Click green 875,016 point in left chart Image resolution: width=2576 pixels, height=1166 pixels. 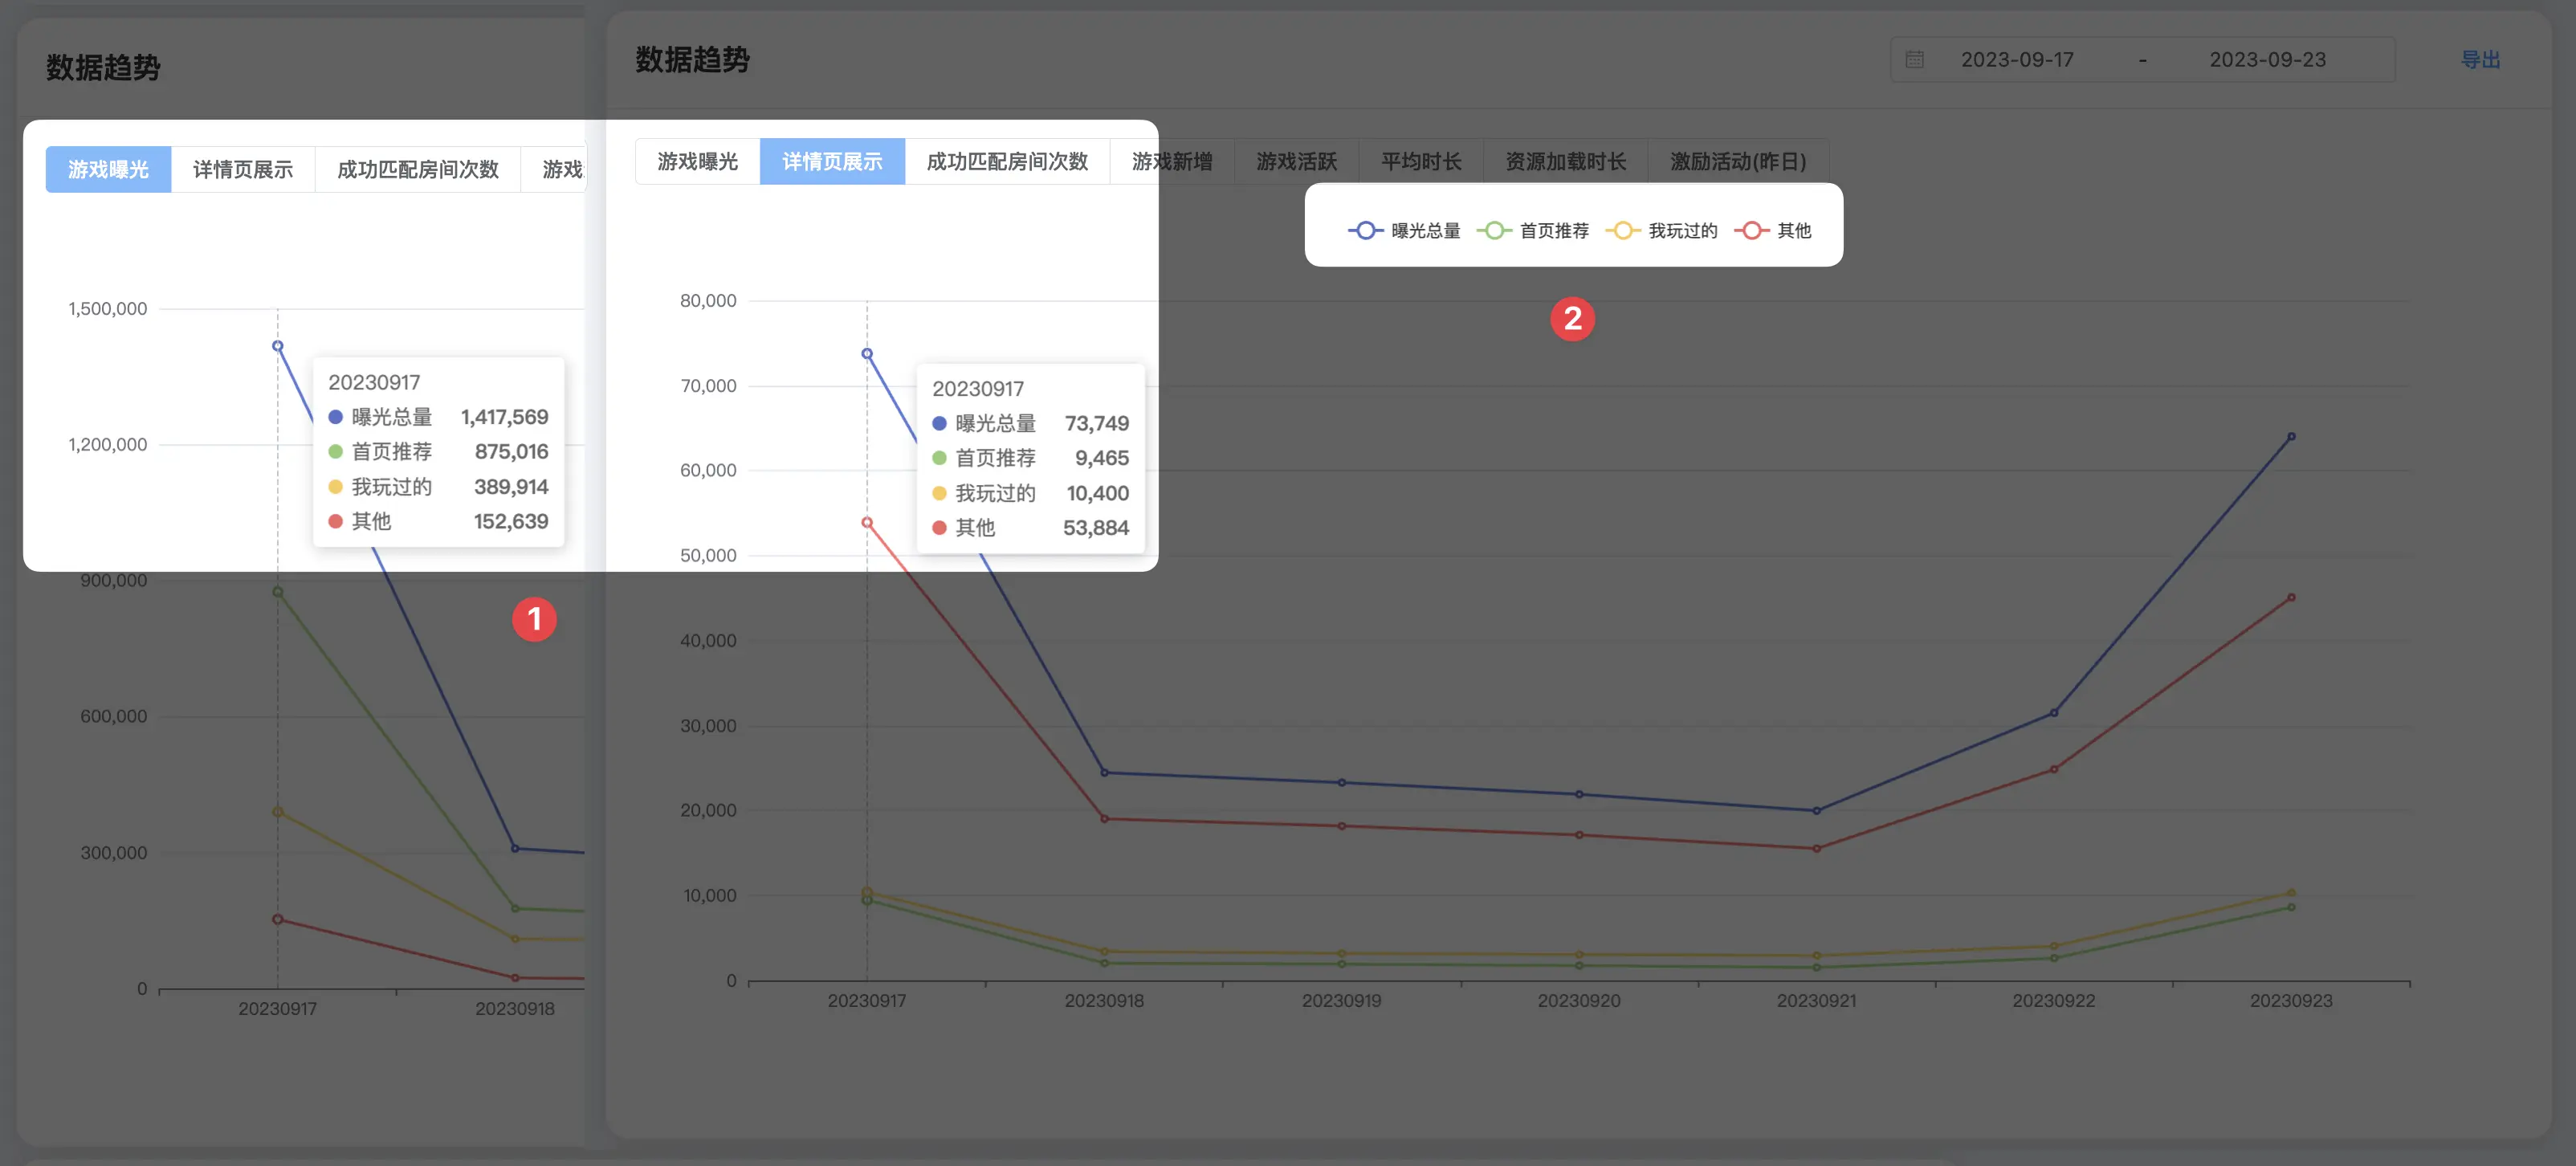[x=278, y=592]
